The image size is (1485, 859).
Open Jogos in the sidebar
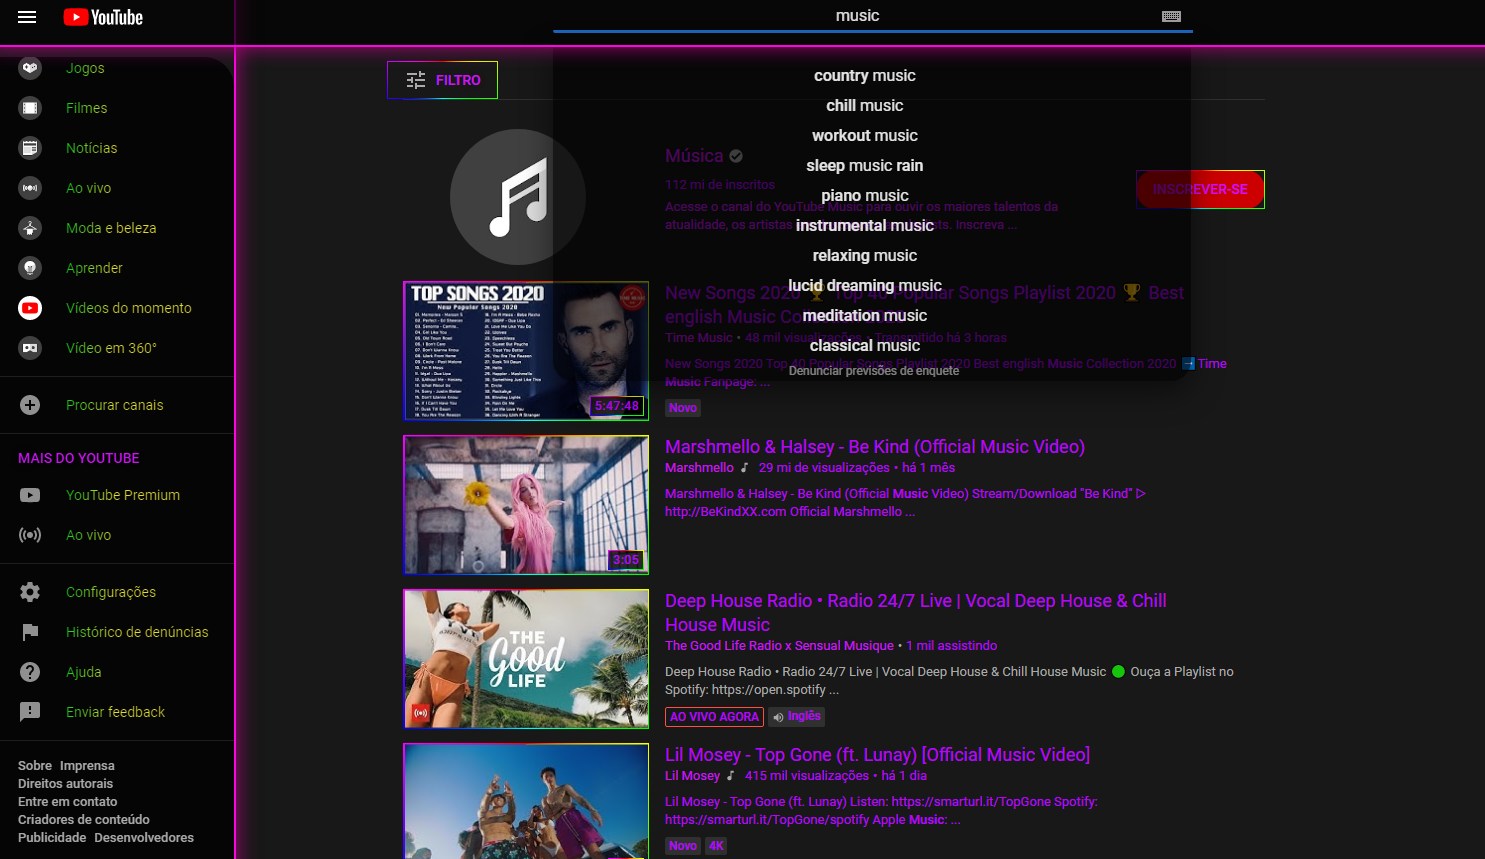pyautogui.click(x=85, y=68)
